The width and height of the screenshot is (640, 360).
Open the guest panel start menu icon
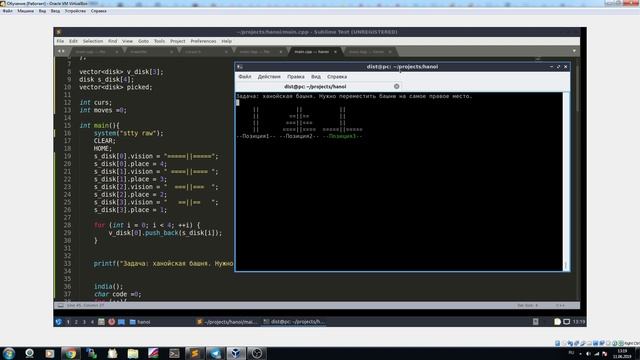click(59, 322)
